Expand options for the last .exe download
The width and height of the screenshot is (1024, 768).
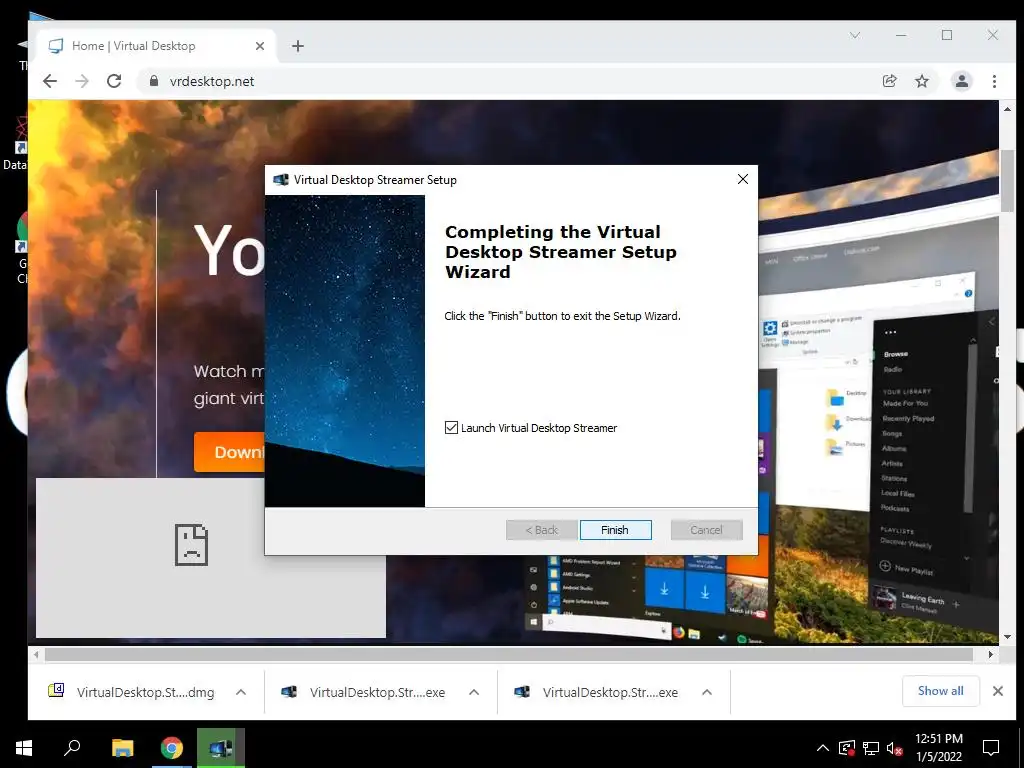click(x=707, y=692)
